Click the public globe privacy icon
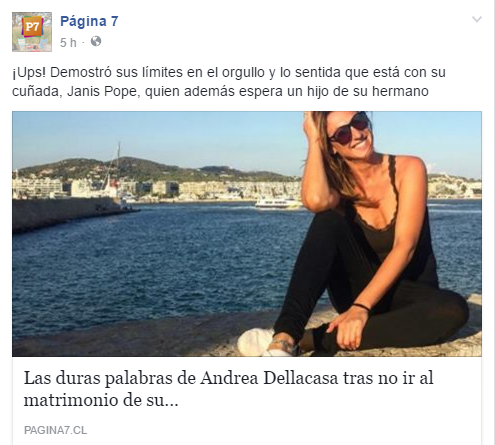495x445 pixels. 96,42
